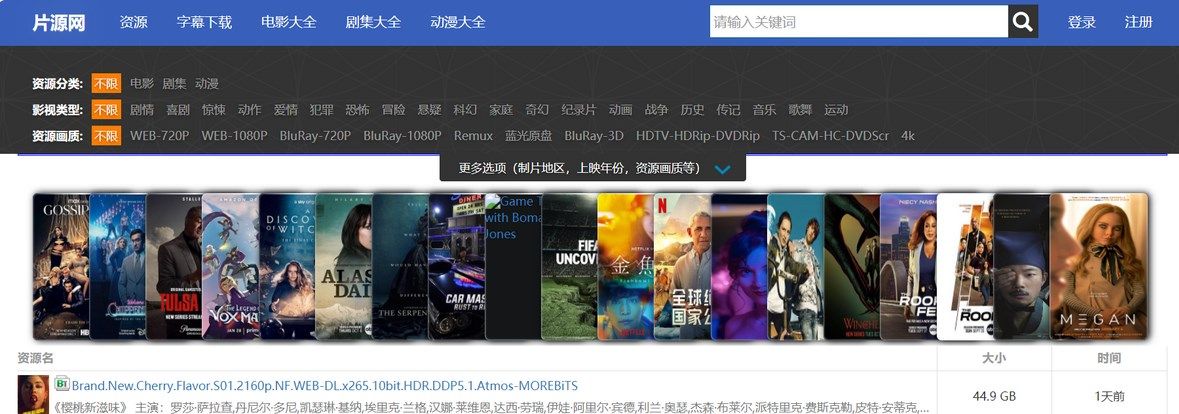Click the Brand New Cherry Flavor row thumbnail
The image size is (1179, 414).
pyautogui.click(x=33, y=394)
